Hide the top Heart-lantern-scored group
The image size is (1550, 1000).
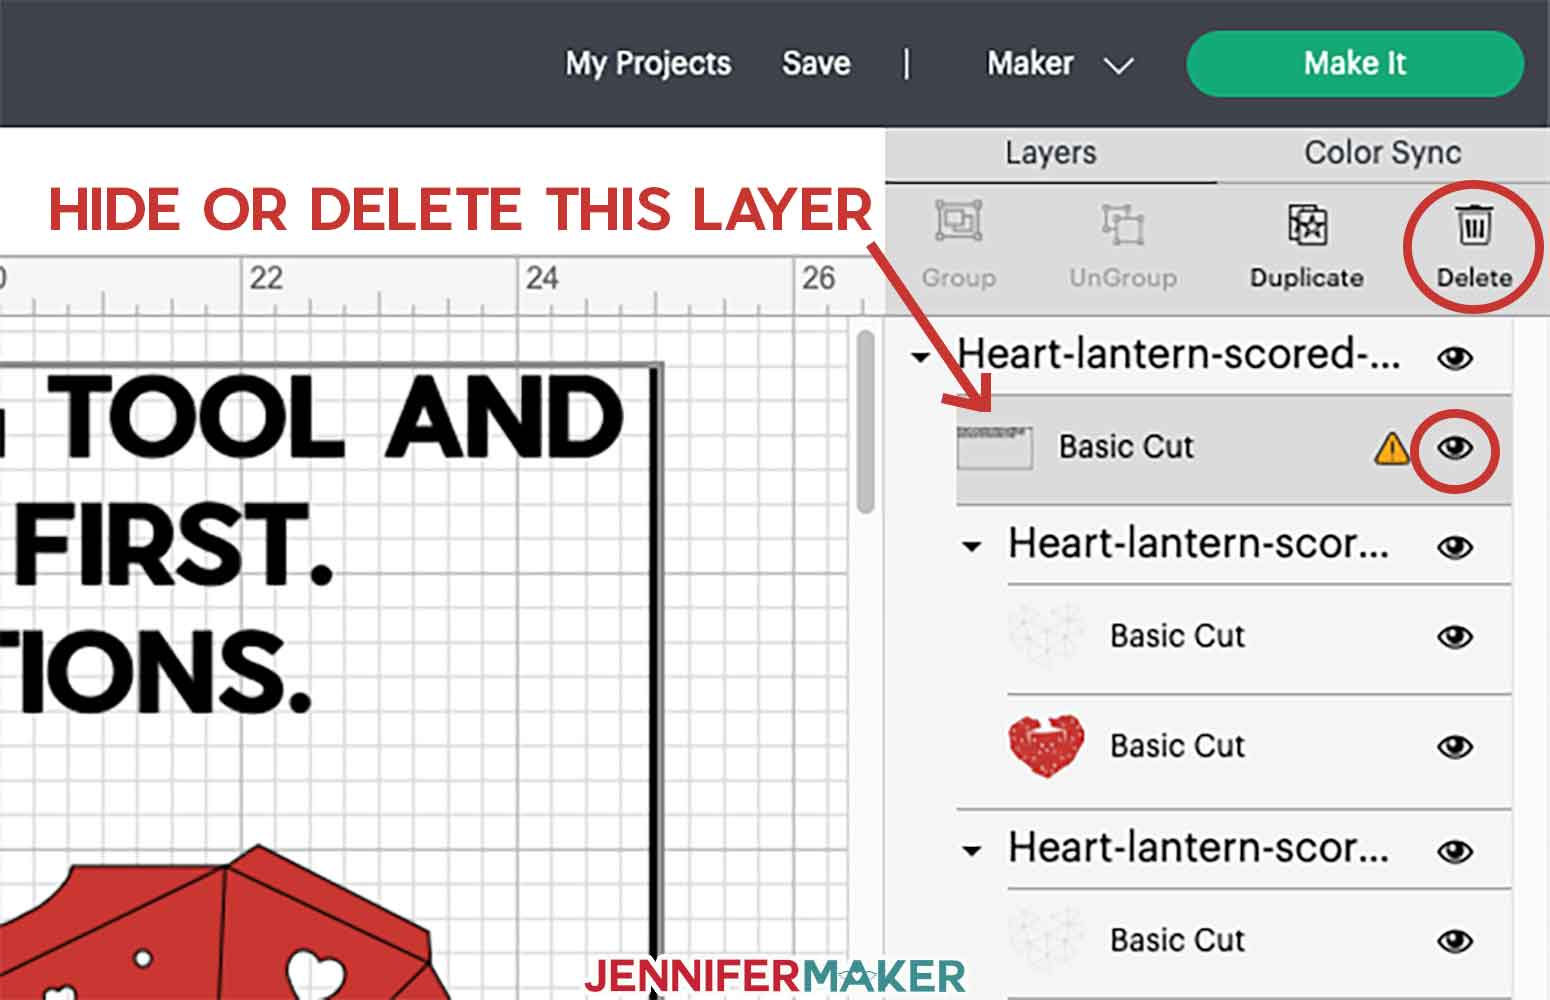[1455, 358]
